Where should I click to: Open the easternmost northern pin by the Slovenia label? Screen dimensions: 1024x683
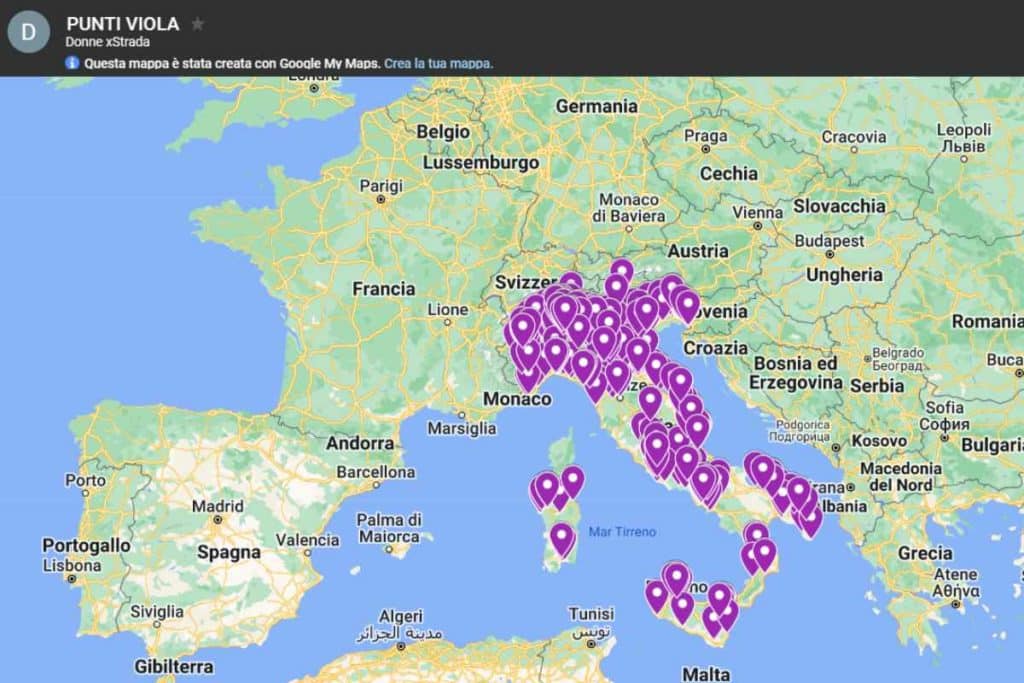[x=687, y=307]
